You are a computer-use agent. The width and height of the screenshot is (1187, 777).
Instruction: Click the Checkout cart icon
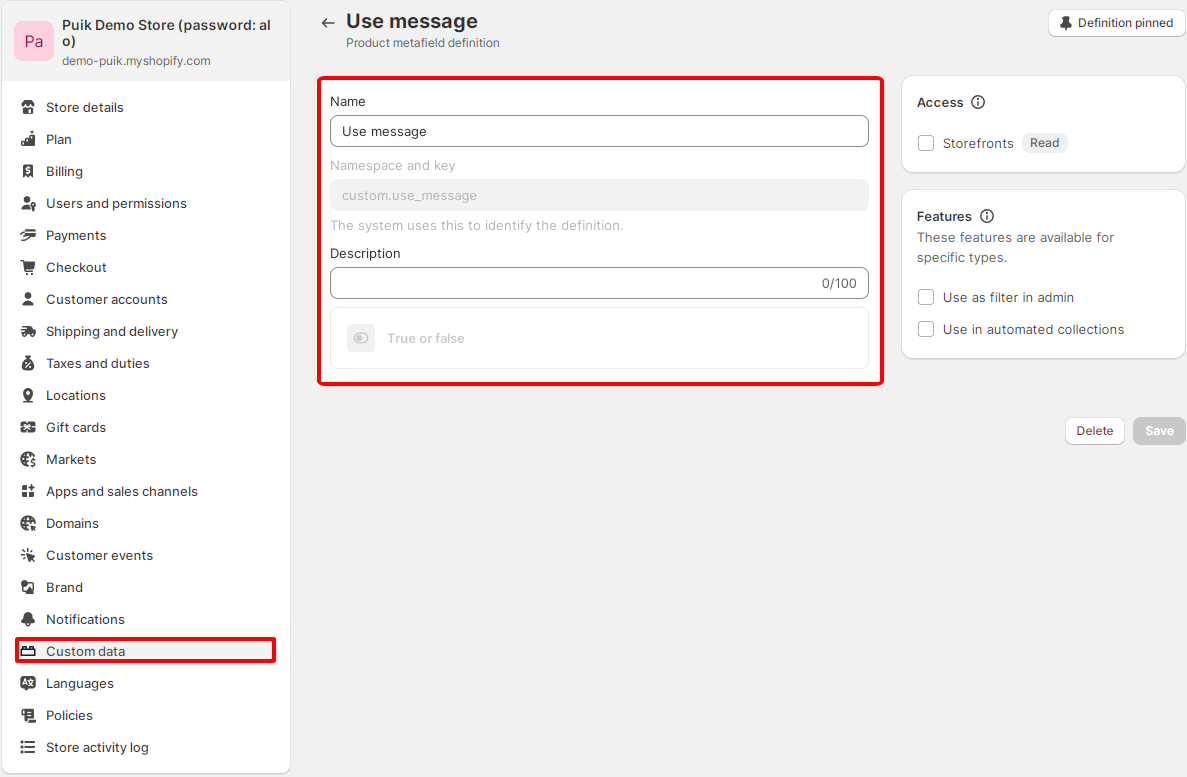tap(28, 267)
